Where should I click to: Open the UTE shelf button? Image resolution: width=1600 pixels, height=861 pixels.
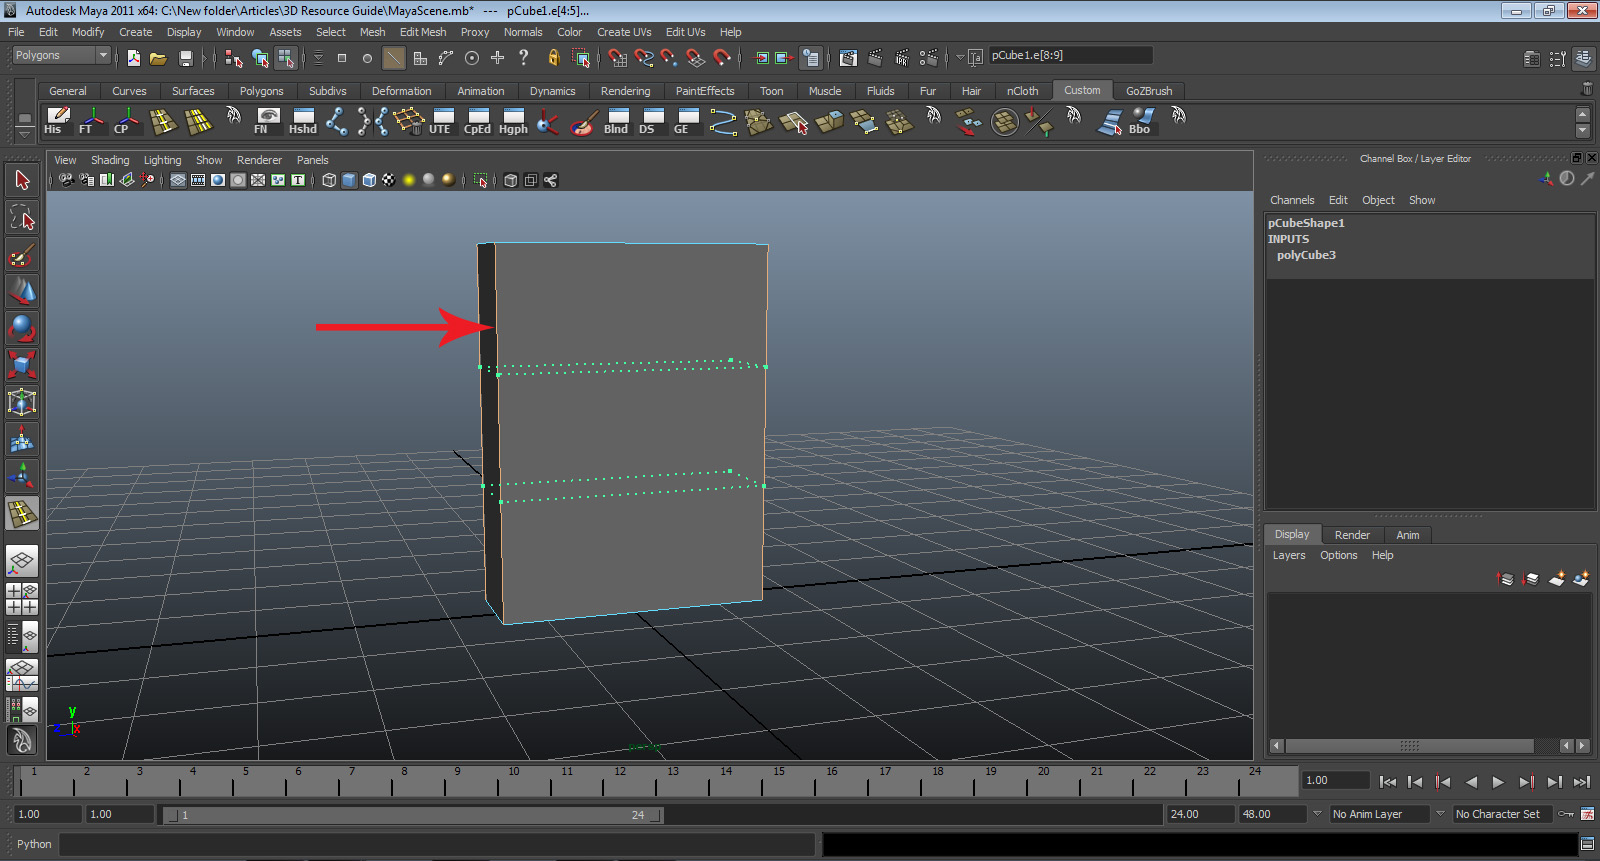[x=440, y=122]
